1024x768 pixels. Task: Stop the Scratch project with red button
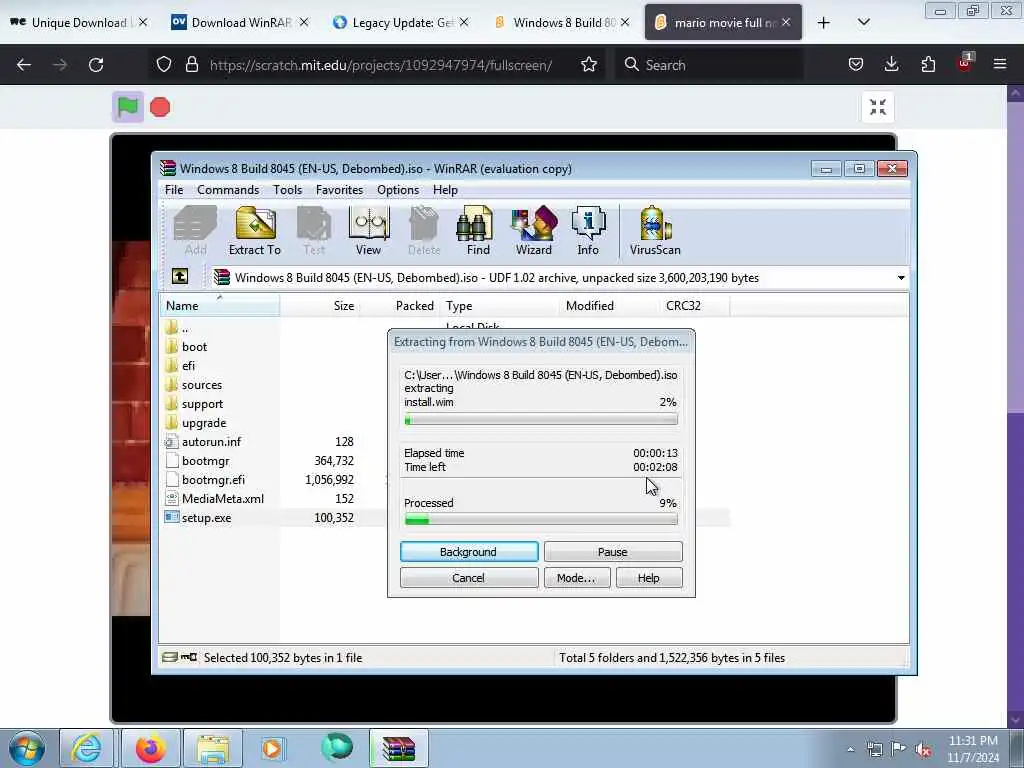pos(160,107)
